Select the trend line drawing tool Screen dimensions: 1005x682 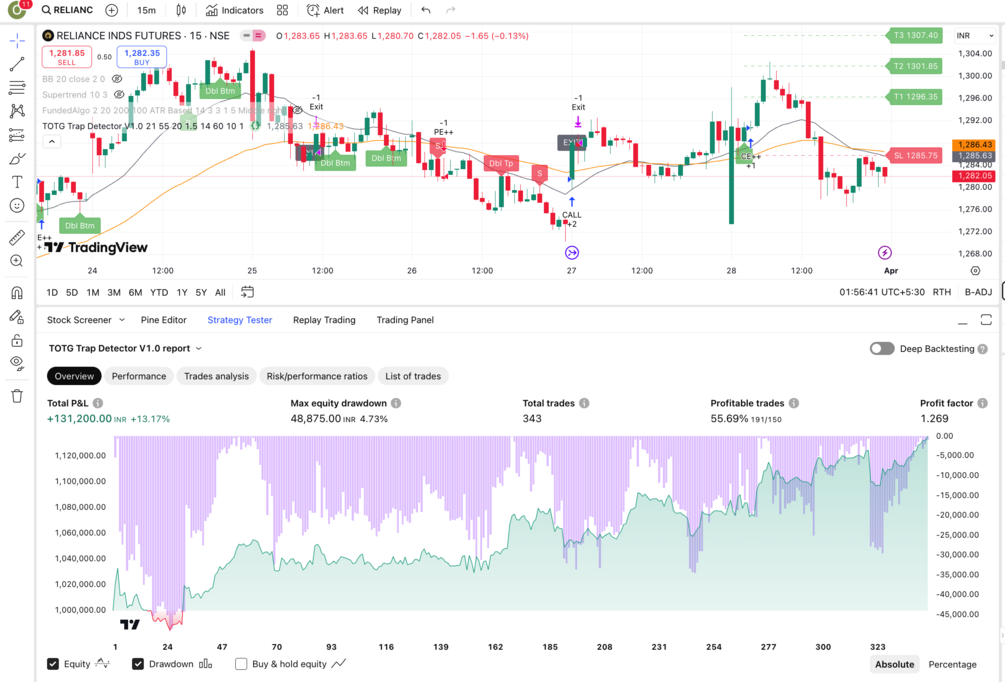click(x=17, y=63)
